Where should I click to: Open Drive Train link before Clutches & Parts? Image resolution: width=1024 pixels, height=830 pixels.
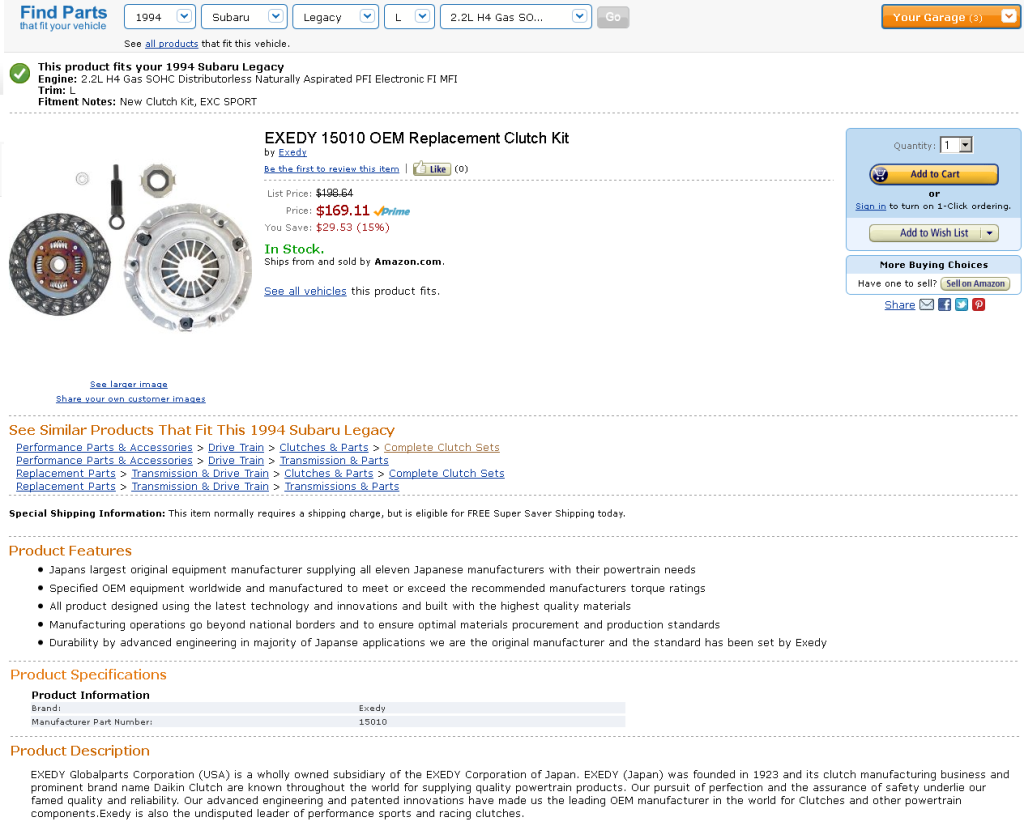pos(236,448)
